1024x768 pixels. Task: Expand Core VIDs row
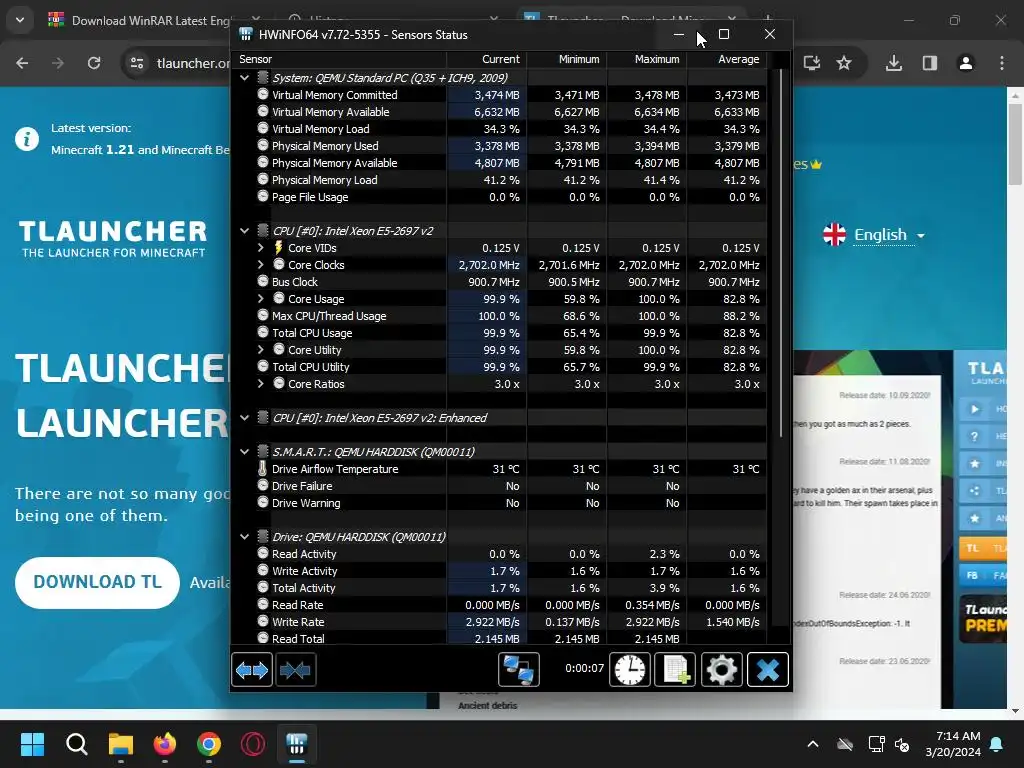pos(261,248)
